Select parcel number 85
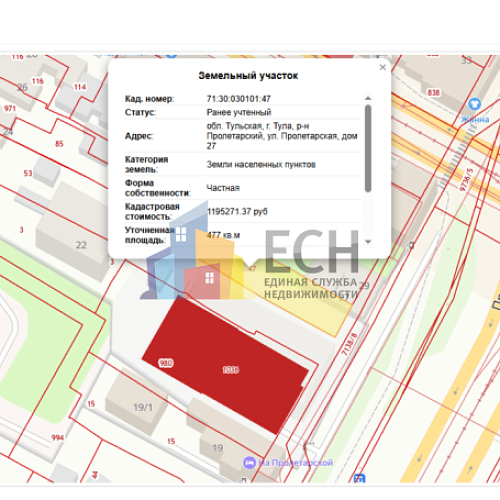This screenshot has width=500, height=500. click(x=59, y=144)
